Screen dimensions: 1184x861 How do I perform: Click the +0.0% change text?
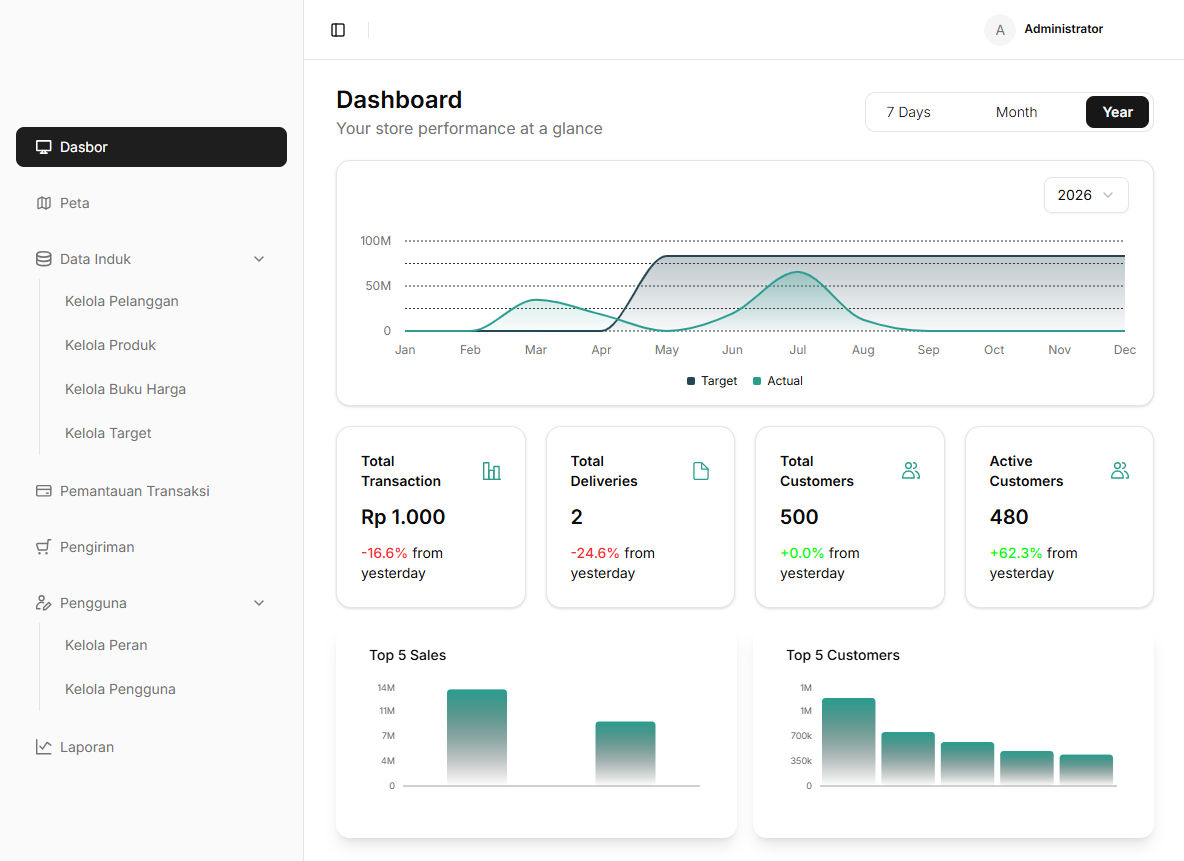(802, 553)
